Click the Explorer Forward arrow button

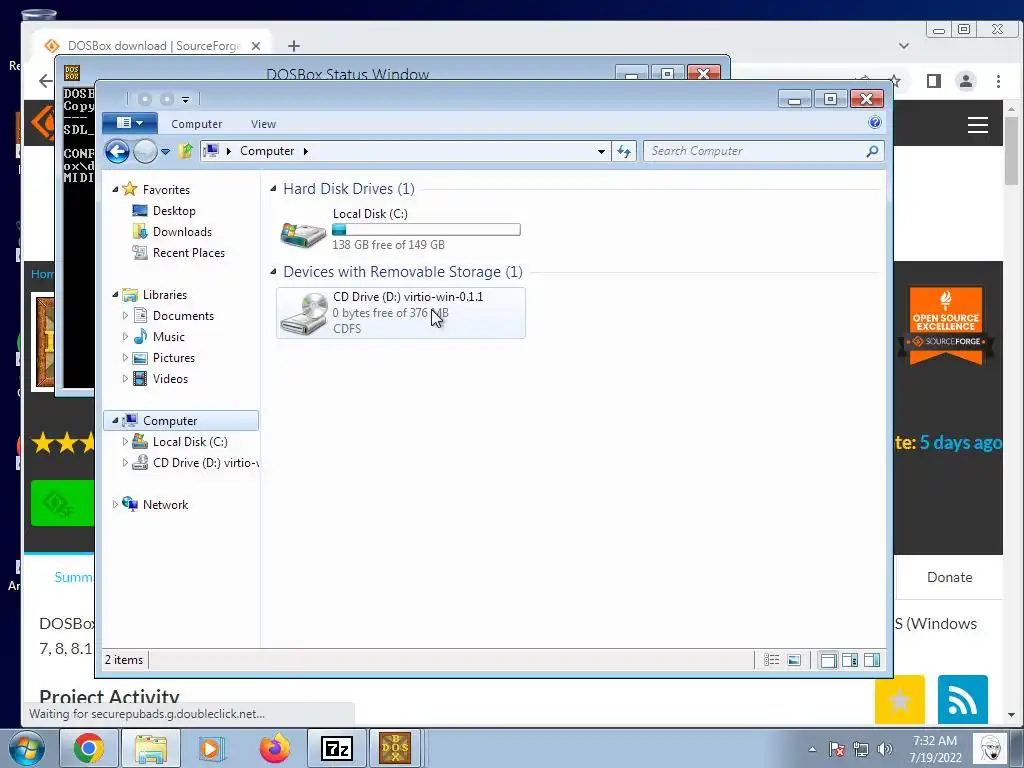(x=145, y=152)
